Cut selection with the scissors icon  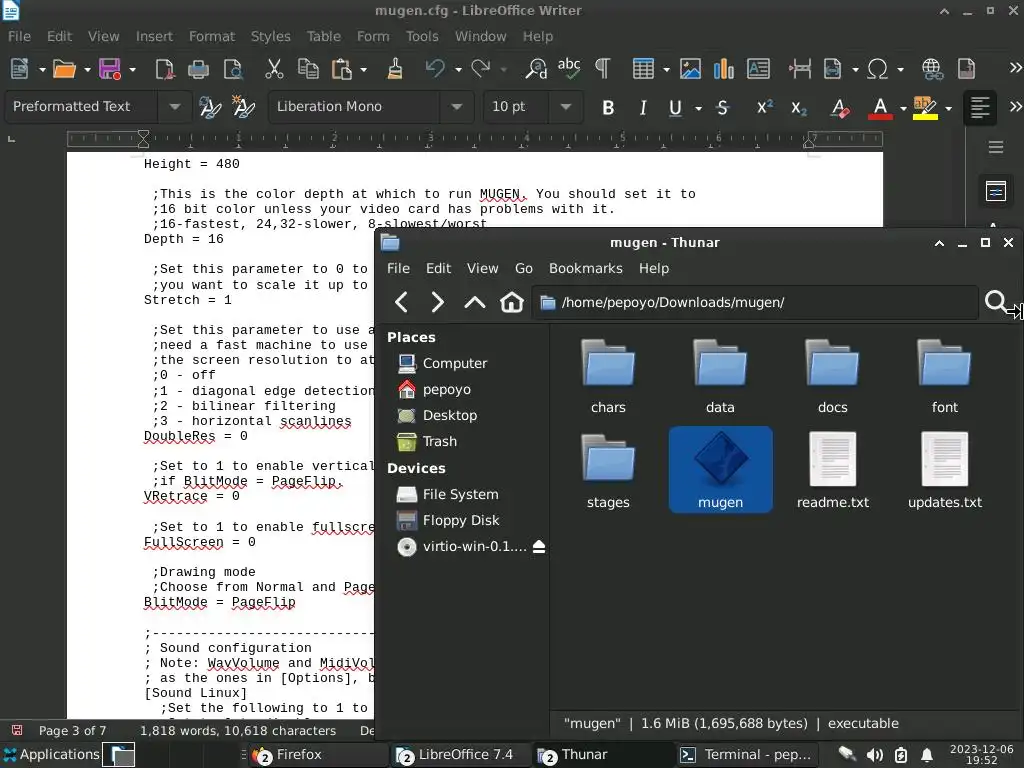click(274, 69)
